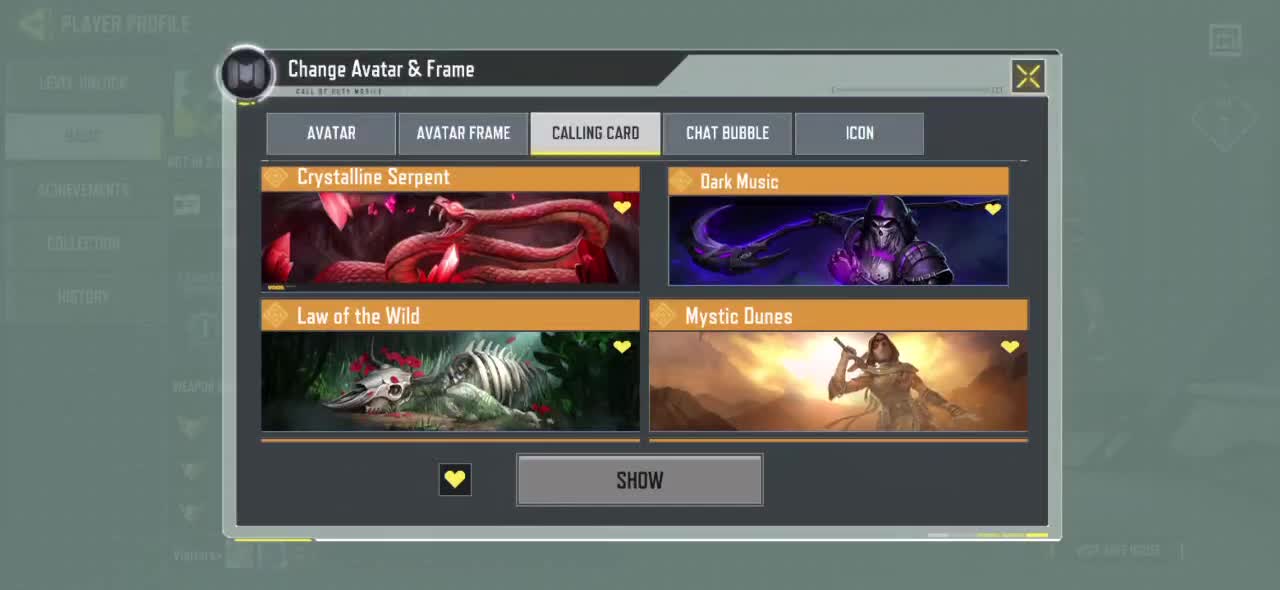Toggle favorite heart on Dark Music card
The width and height of the screenshot is (1280, 590).
(x=993, y=209)
